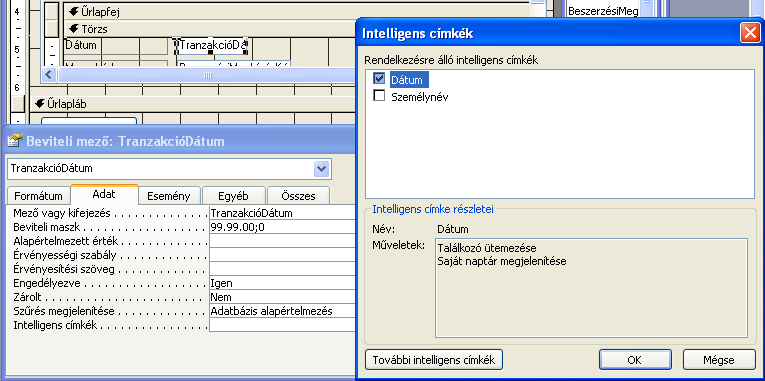This screenshot has width=765, height=381.
Task: Open the Egyéb tab
Action: coord(234,196)
